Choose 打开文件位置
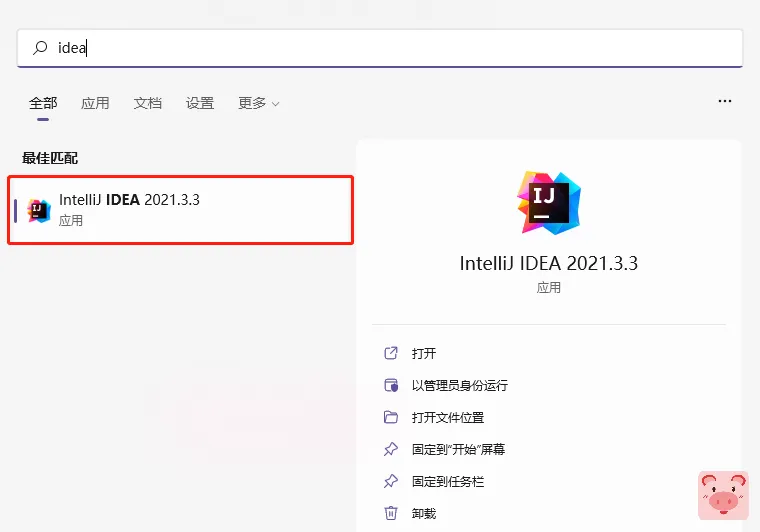 click(x=448, y=417)
